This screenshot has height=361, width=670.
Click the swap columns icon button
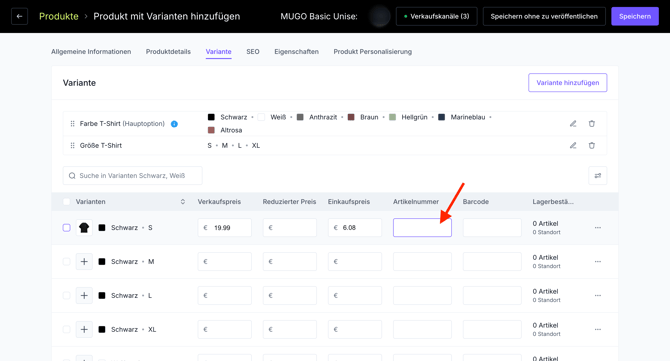point(597,176)
